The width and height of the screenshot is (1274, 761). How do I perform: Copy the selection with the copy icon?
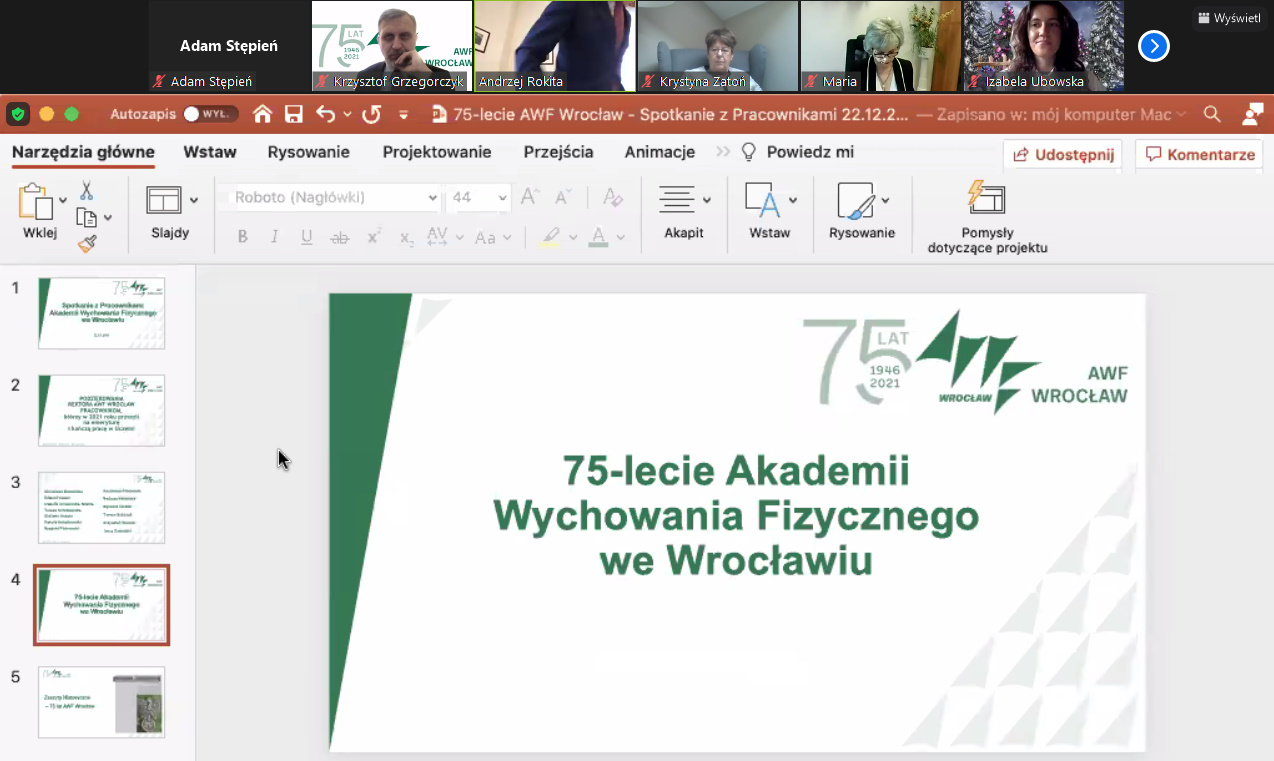[x=87, y=217]
